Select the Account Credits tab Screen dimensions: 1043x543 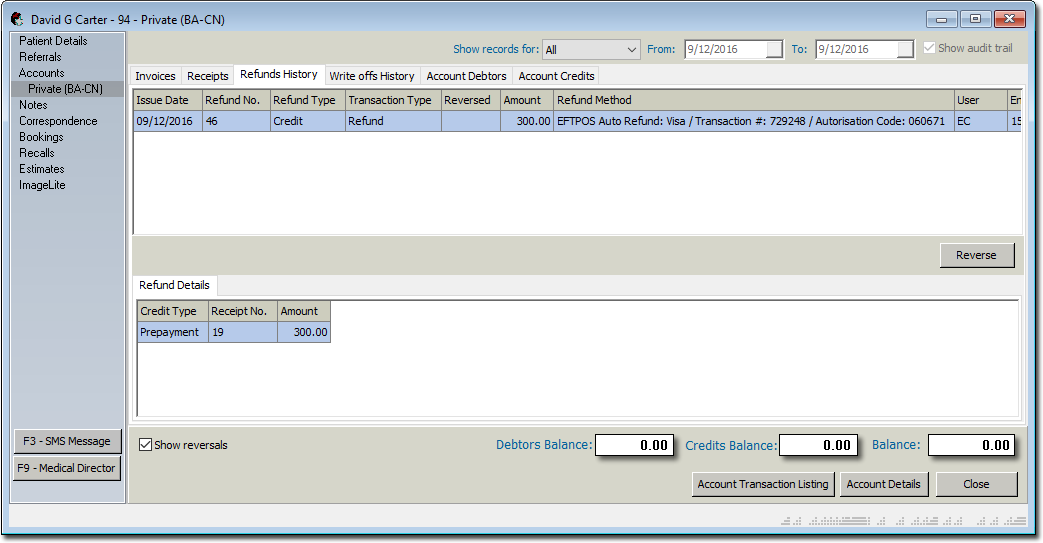click(556, 76)
